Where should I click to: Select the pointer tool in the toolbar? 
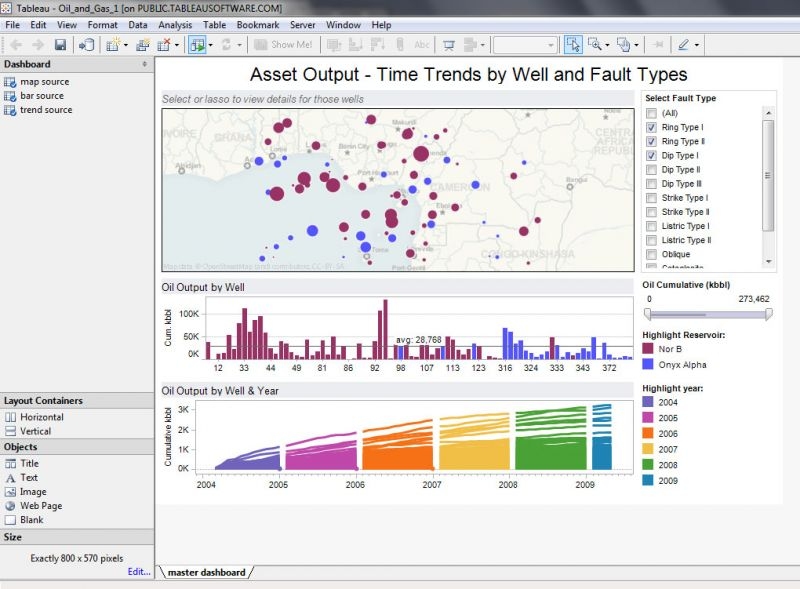point(573,45)
